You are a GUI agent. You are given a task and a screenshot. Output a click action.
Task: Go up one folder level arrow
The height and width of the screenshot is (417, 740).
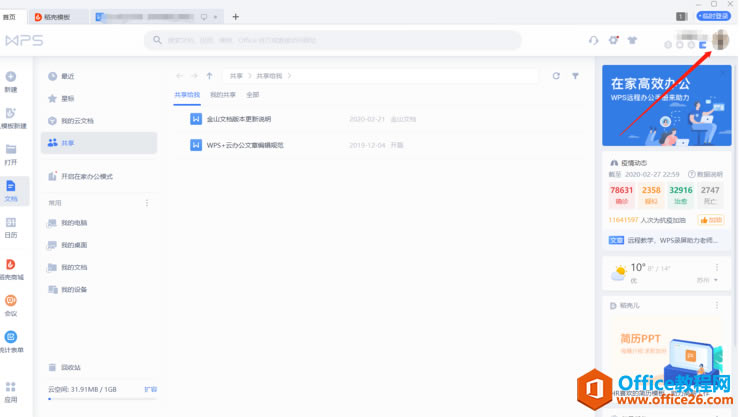[x=210, y=76]
